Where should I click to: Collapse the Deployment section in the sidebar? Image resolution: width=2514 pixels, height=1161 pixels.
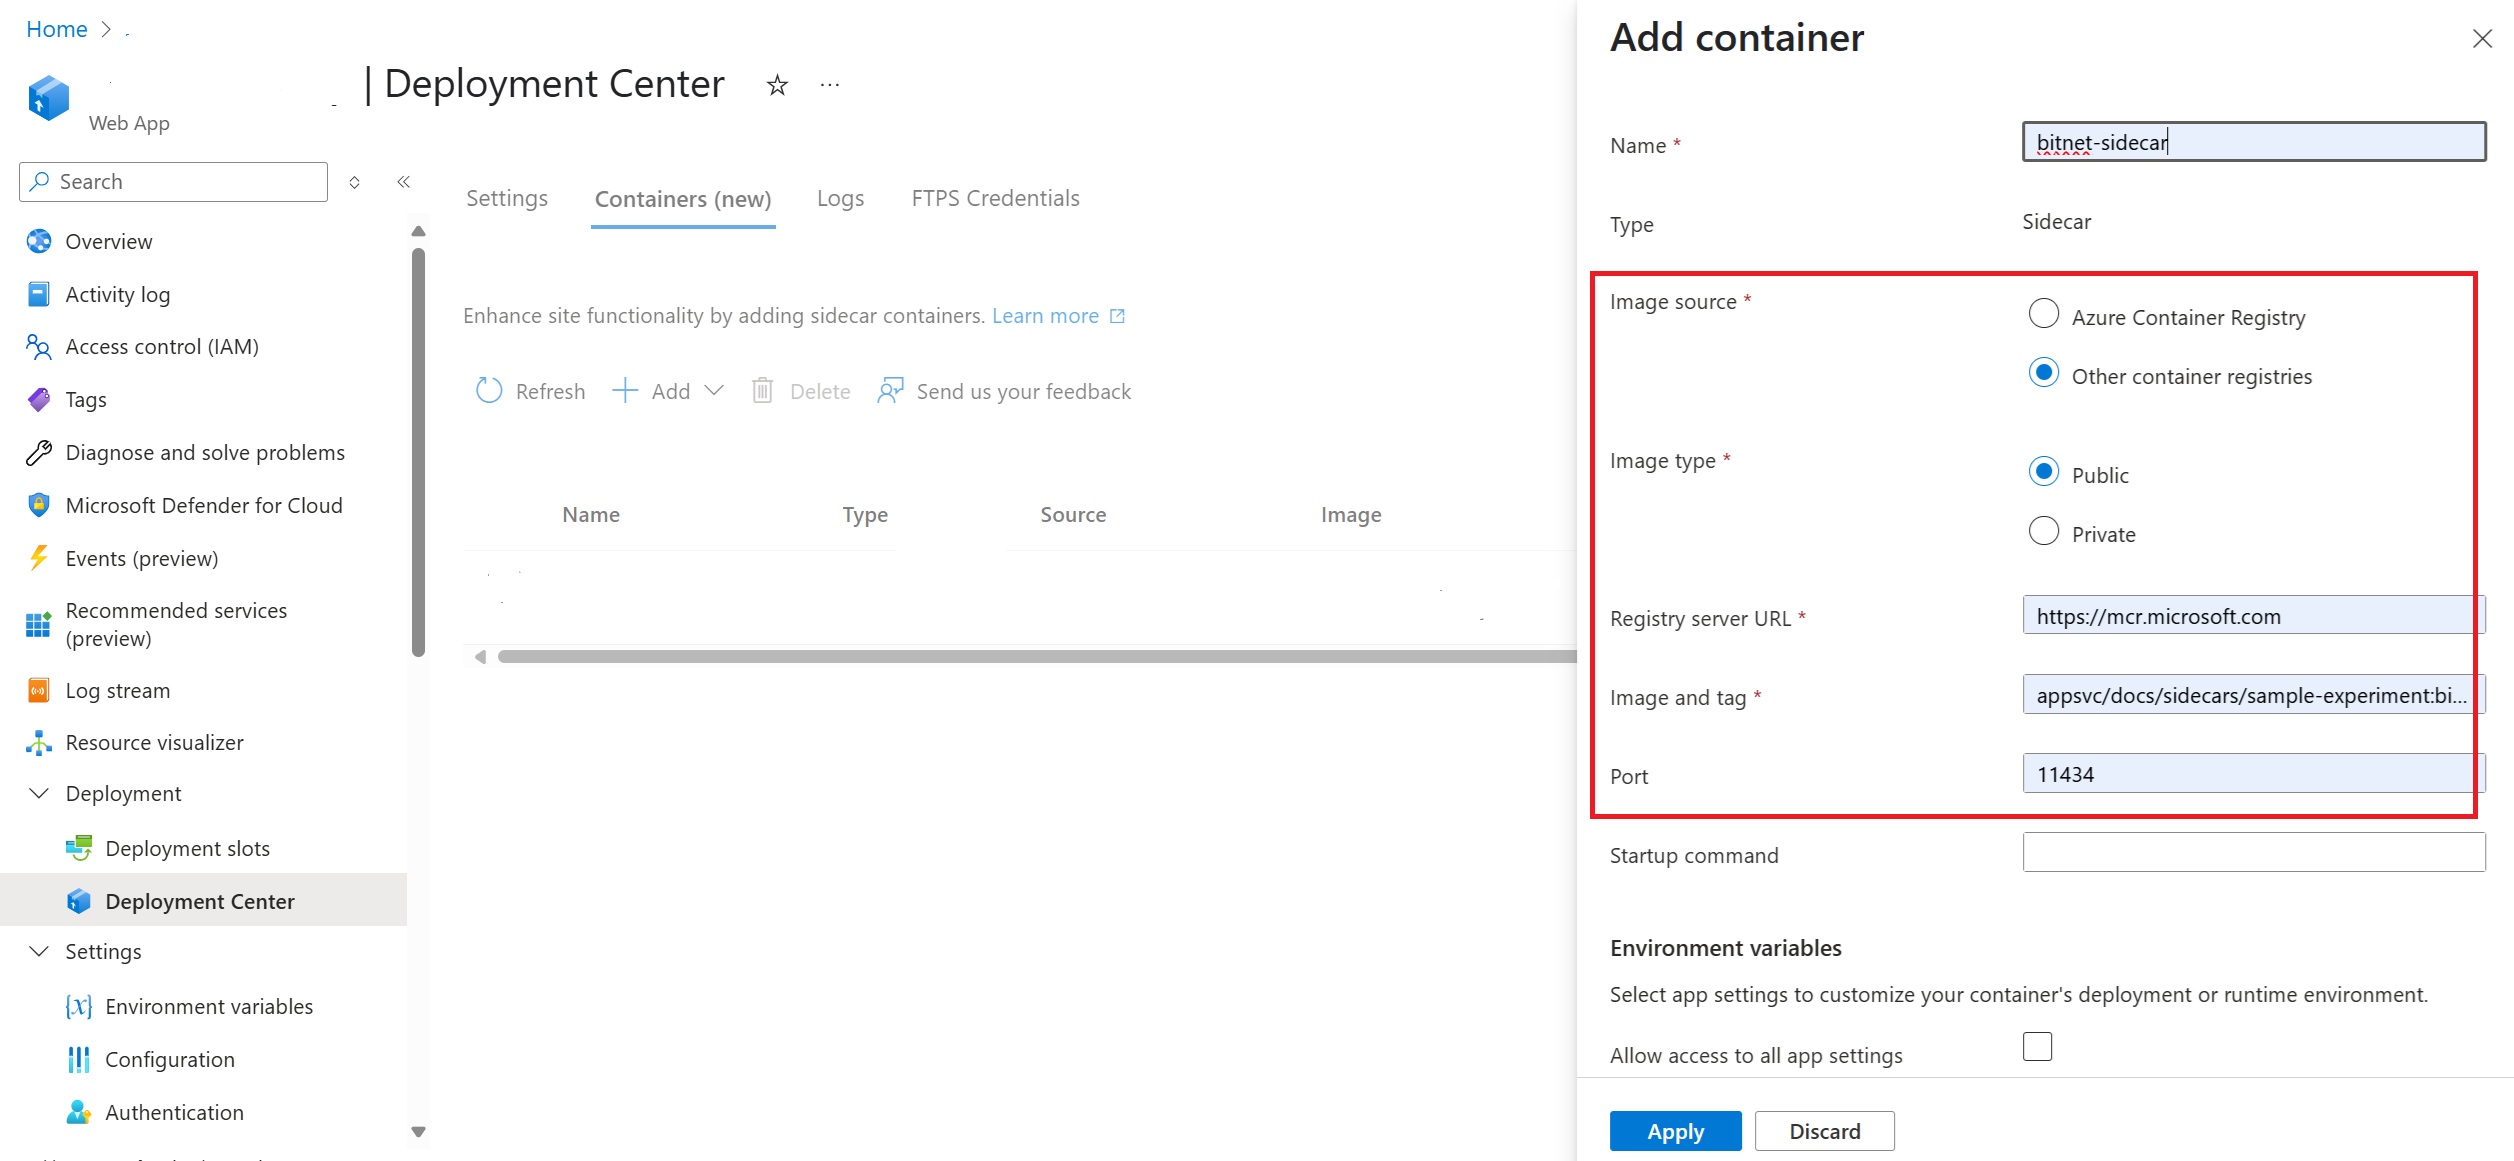pos(39,794)
